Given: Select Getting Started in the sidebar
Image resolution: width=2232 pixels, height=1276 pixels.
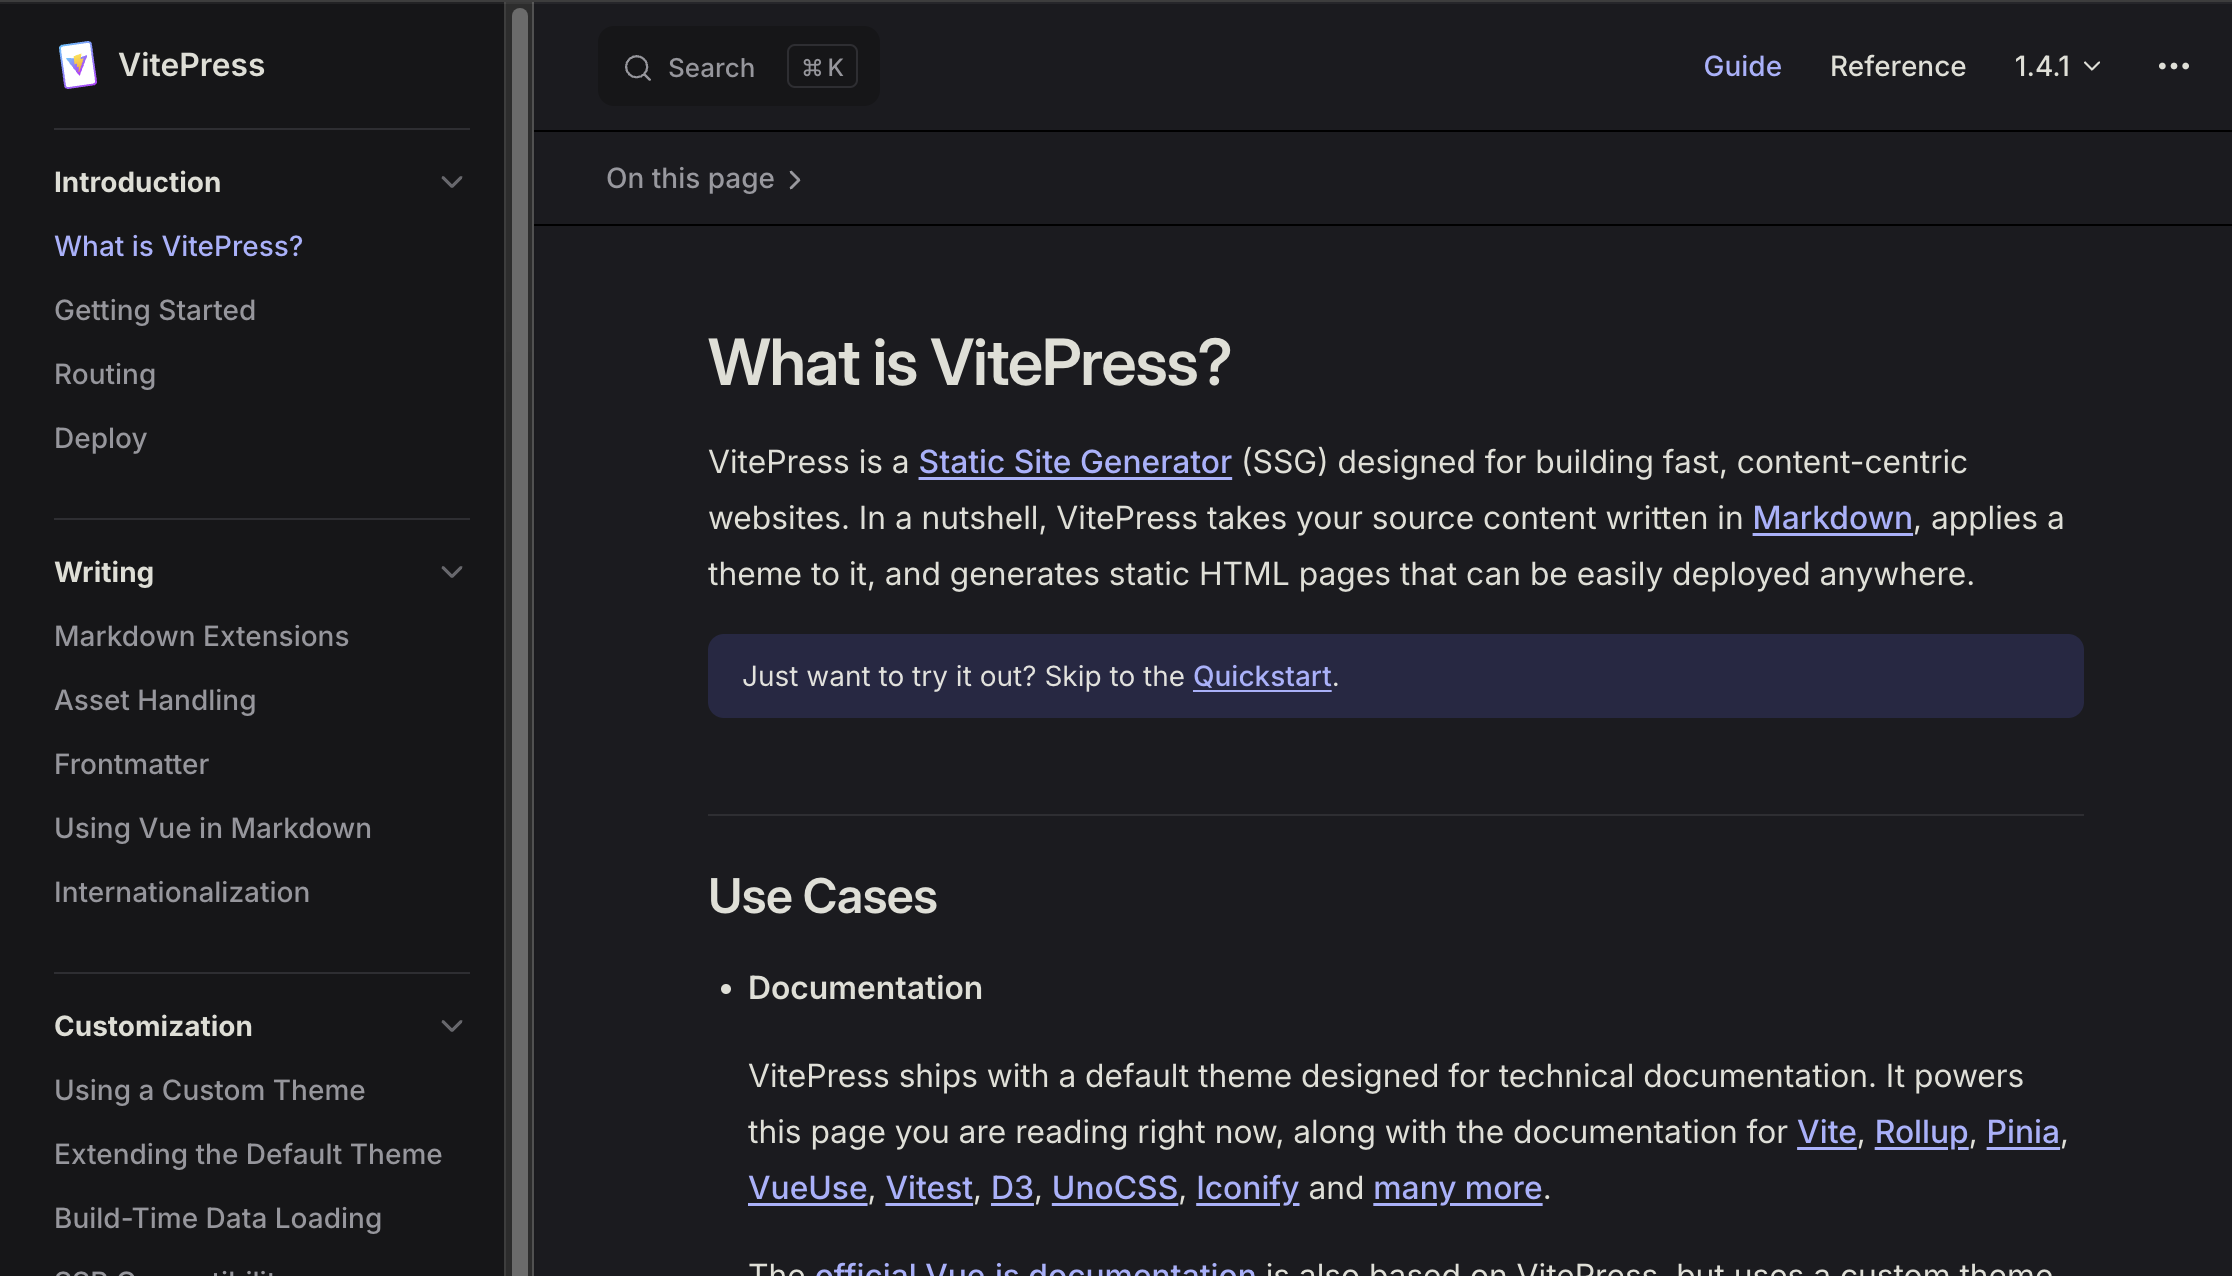Looking at the screenshot, I should [x=155, y=310].
